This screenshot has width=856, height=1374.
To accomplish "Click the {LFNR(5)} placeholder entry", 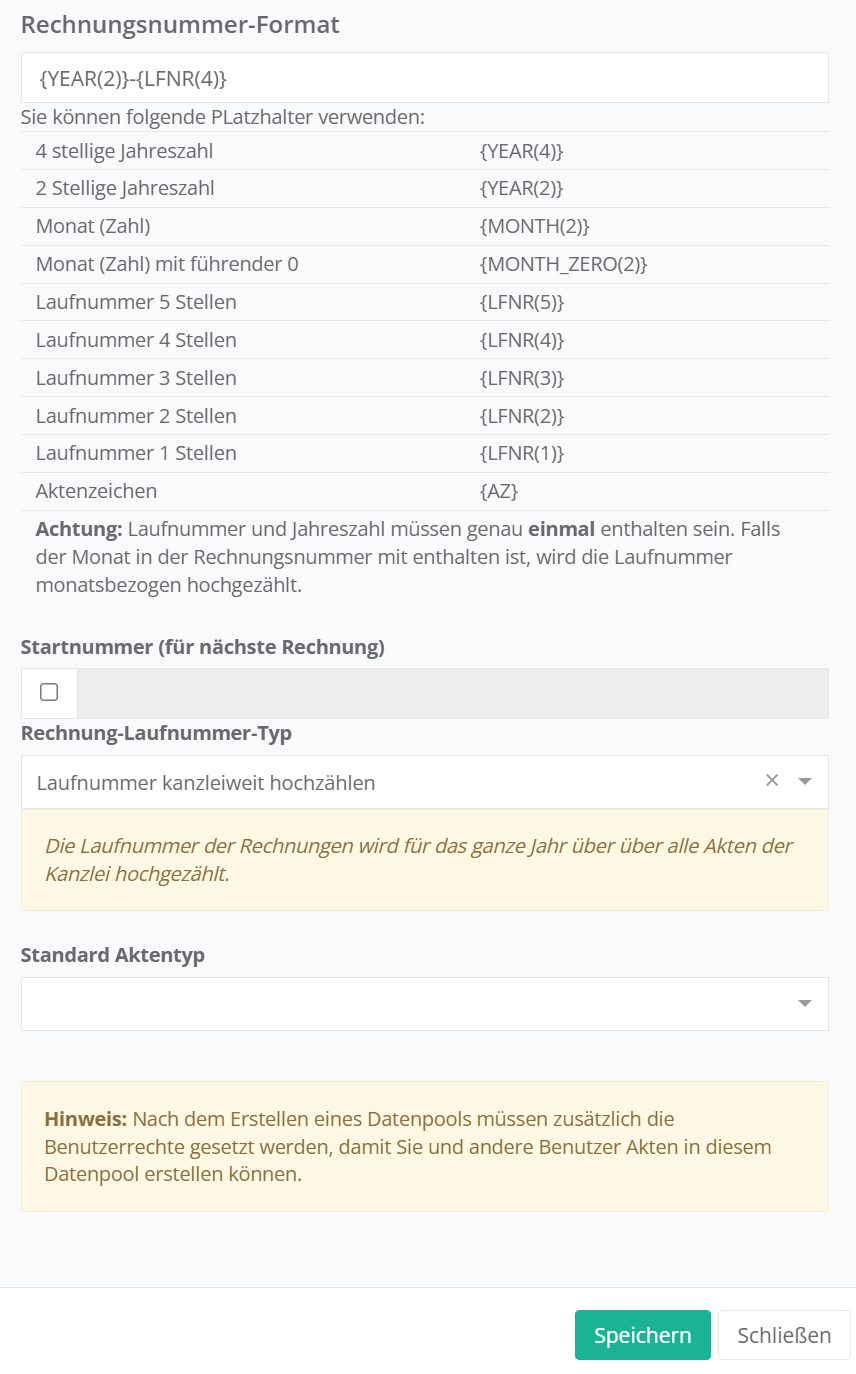I will coord(522,302).
